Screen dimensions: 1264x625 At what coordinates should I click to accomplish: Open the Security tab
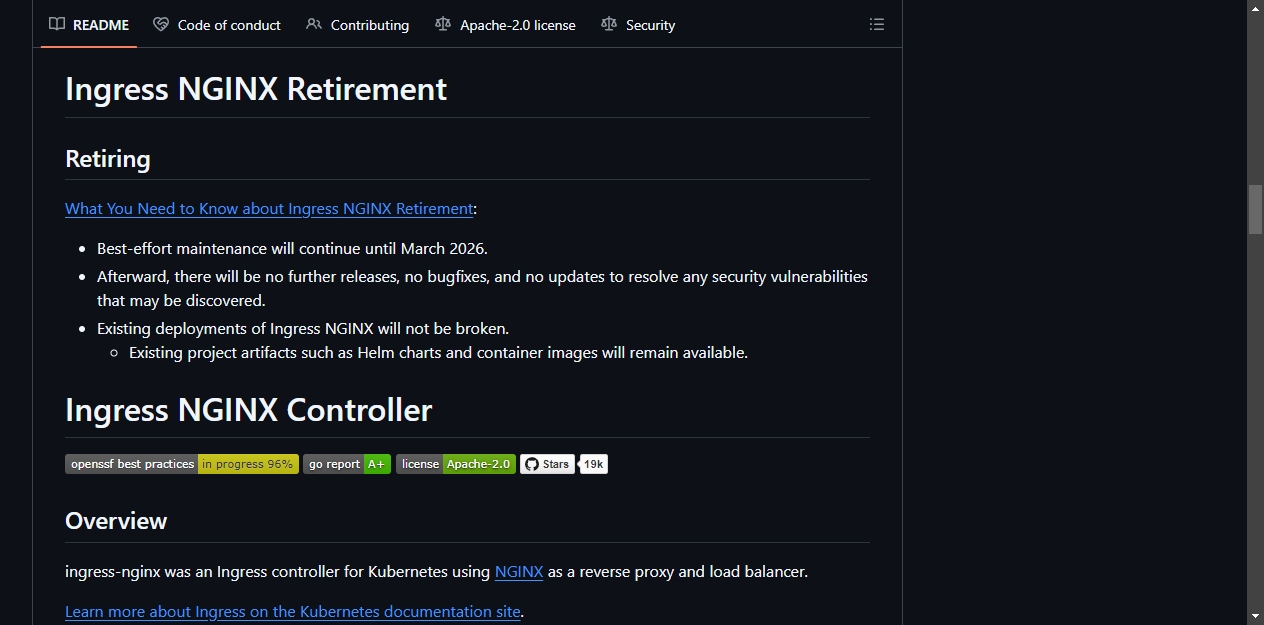point(638,25)
